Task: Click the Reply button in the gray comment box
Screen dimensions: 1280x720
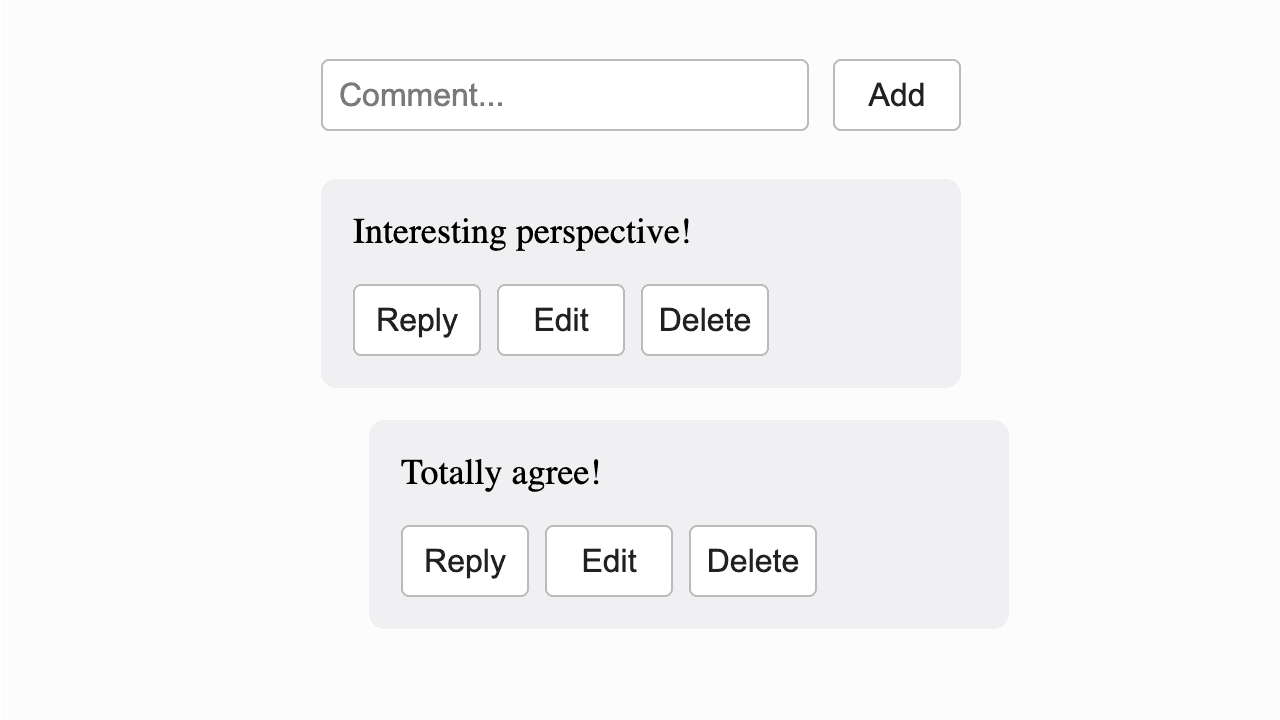Action: (x=416, y=318)
